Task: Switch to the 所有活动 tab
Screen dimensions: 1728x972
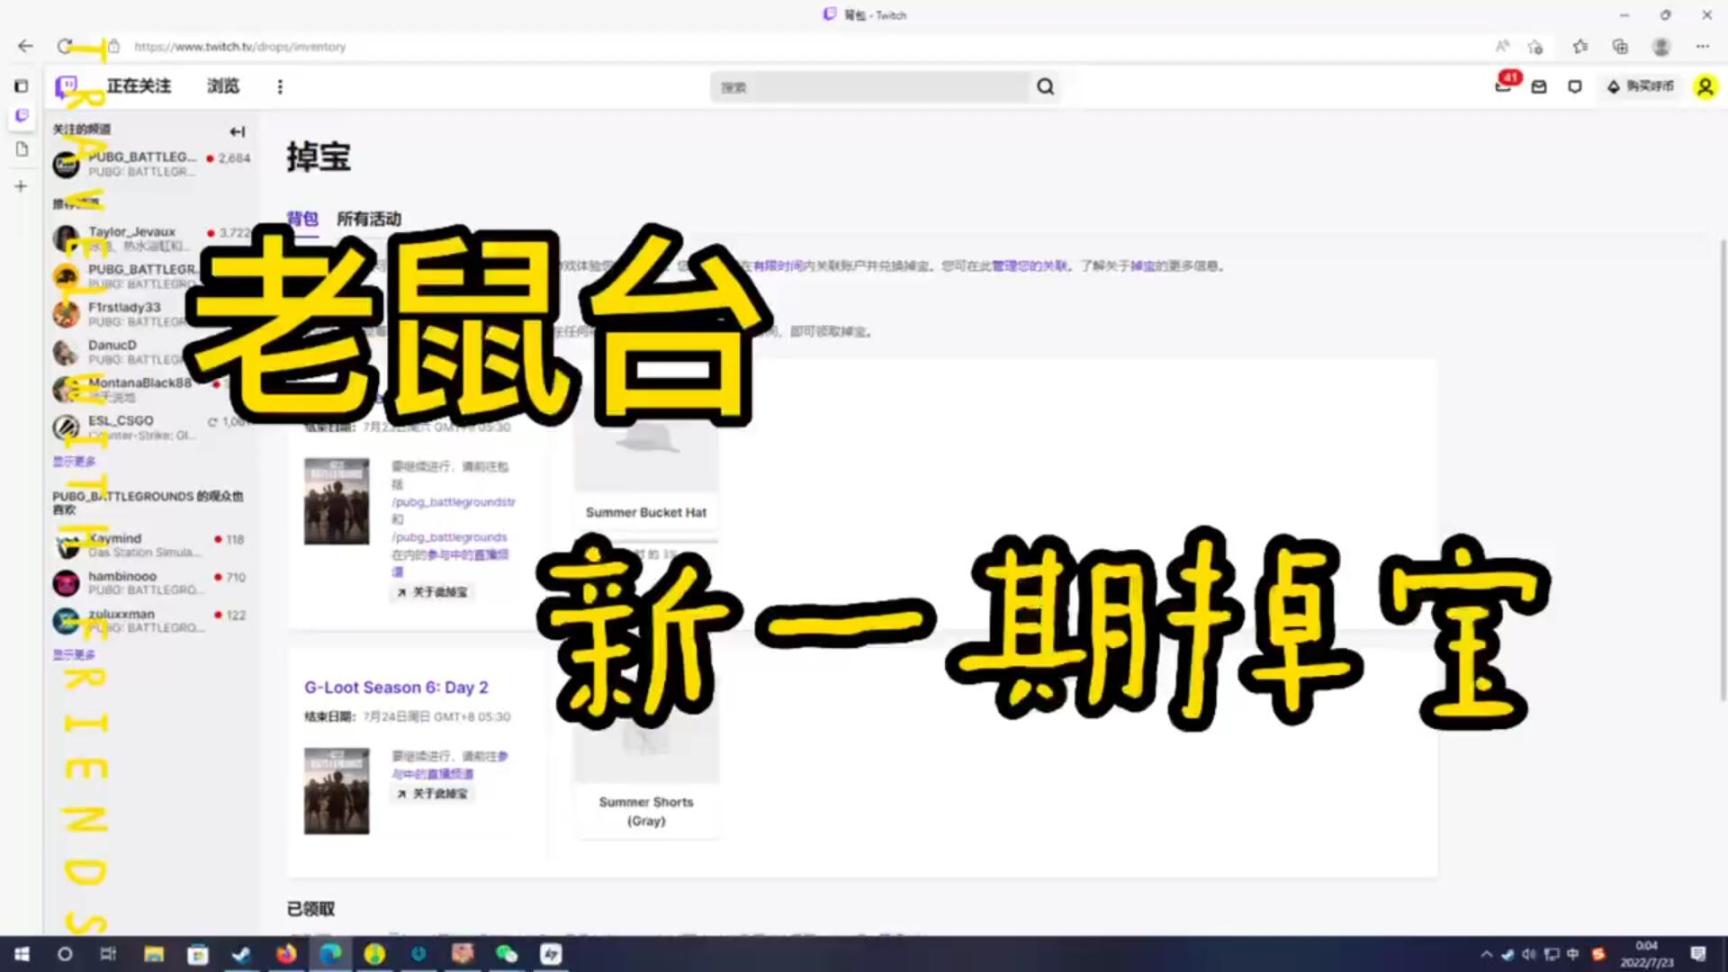Action: coord(368,219)
